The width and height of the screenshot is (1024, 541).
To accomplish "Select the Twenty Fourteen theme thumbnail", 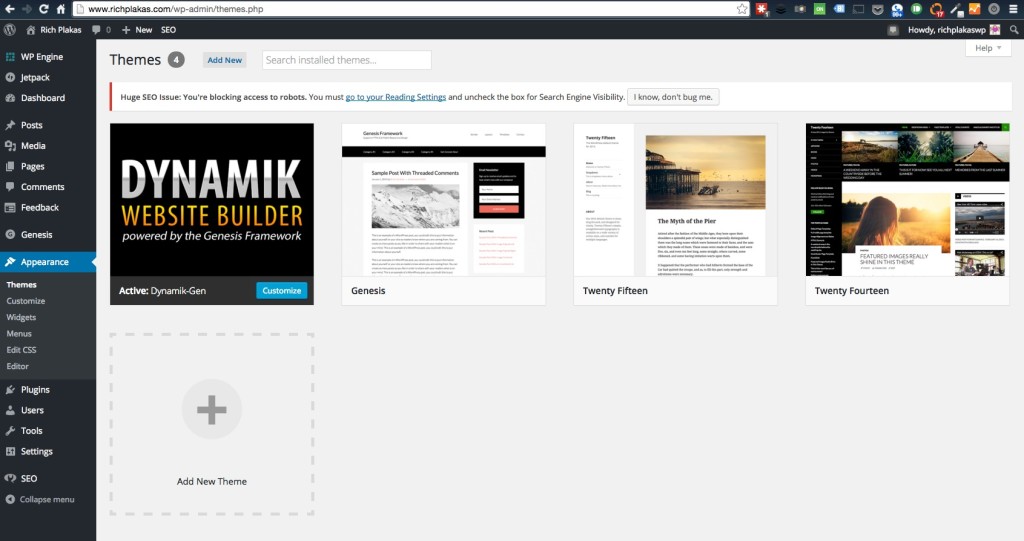I will coord(907,200).
